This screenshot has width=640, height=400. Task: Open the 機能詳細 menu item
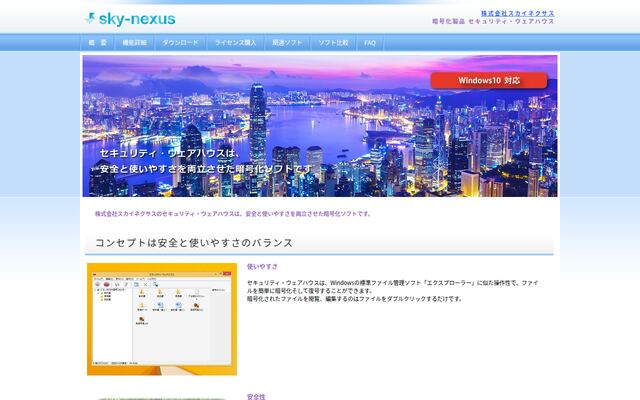tap(135, 42)
